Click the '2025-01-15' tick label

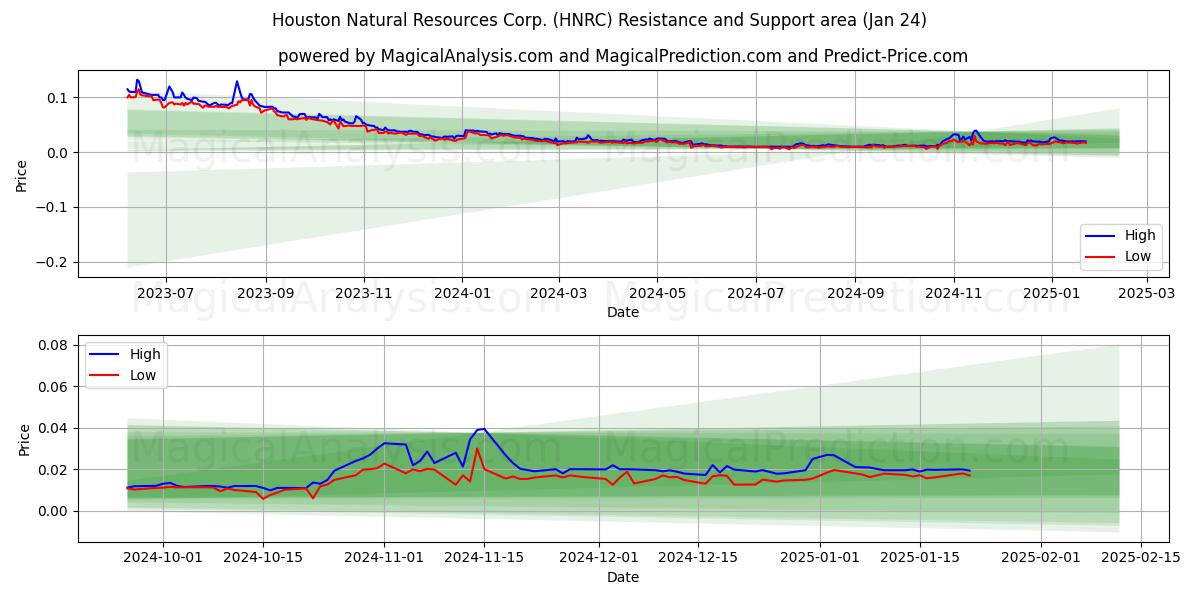[920, 559]
